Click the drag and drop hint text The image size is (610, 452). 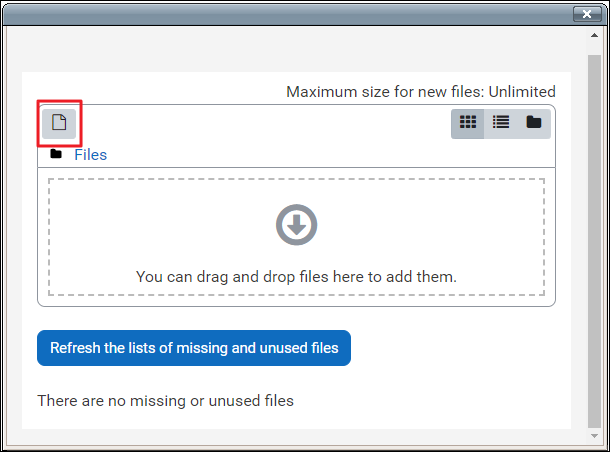[296, 276]
